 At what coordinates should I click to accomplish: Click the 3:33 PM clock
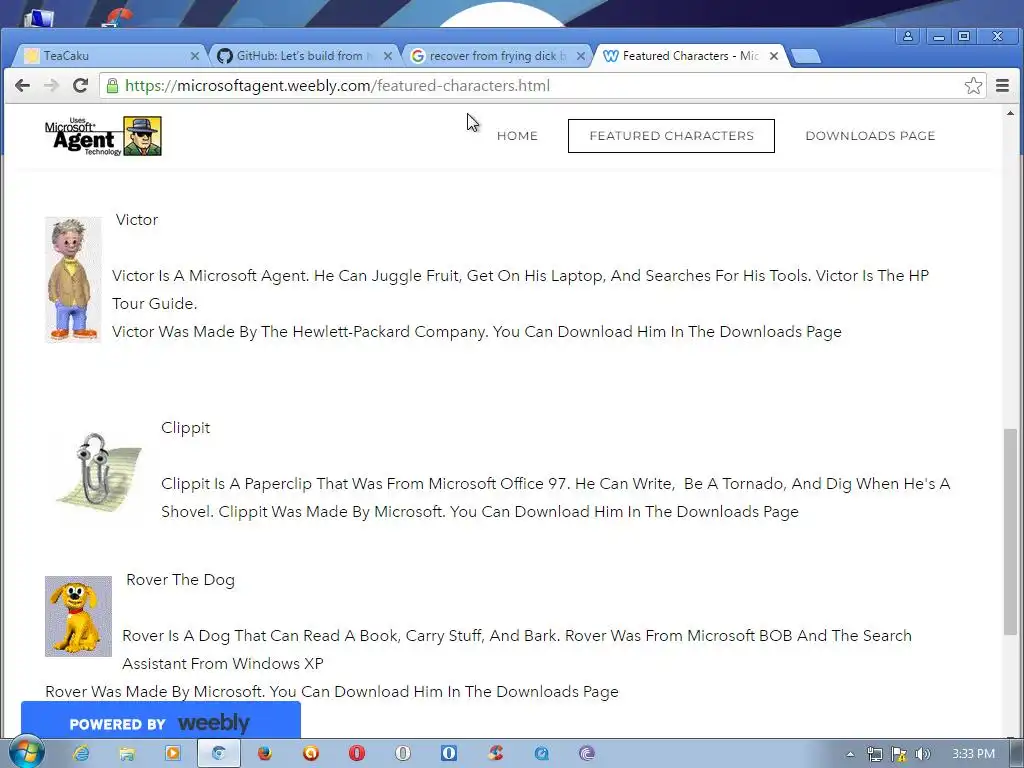click(x=973, y=754)
